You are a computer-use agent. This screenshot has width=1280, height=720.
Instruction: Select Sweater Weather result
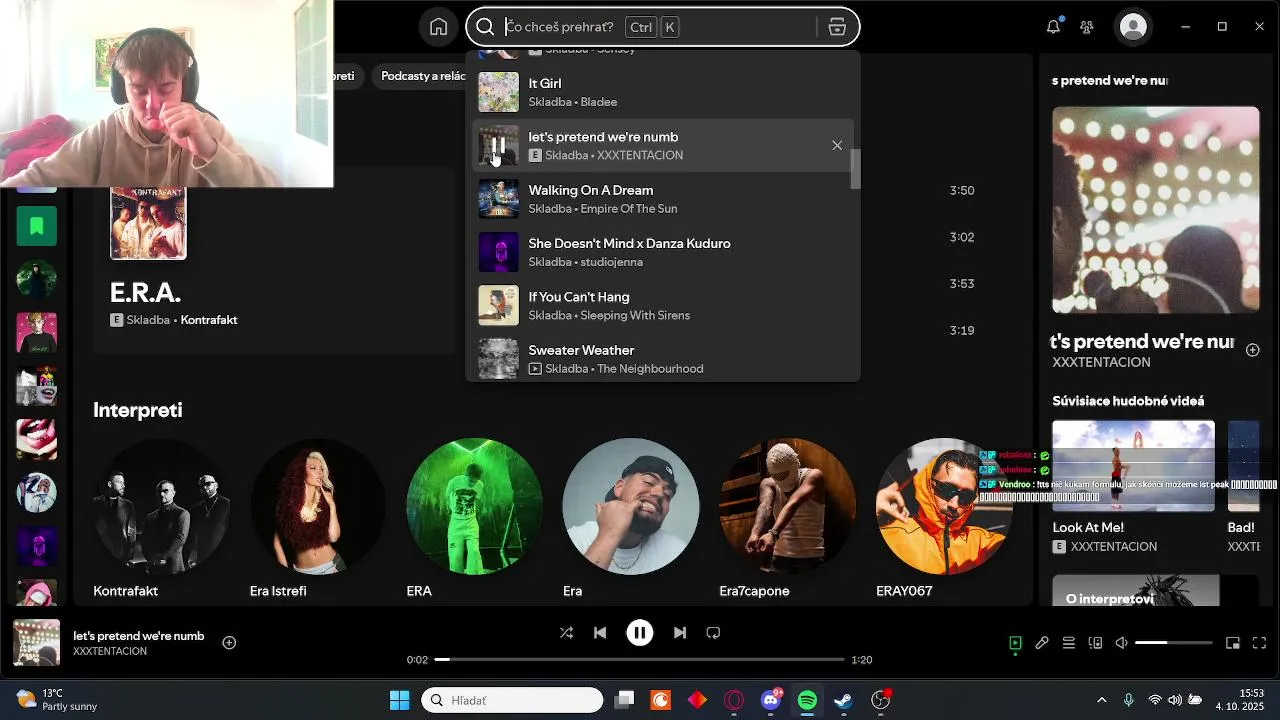click(662, 359)
